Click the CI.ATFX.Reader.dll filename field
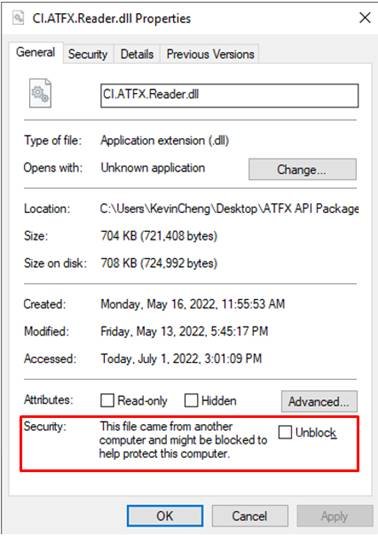Viewport: 378px width, 536px height. [x=229, y=96]
